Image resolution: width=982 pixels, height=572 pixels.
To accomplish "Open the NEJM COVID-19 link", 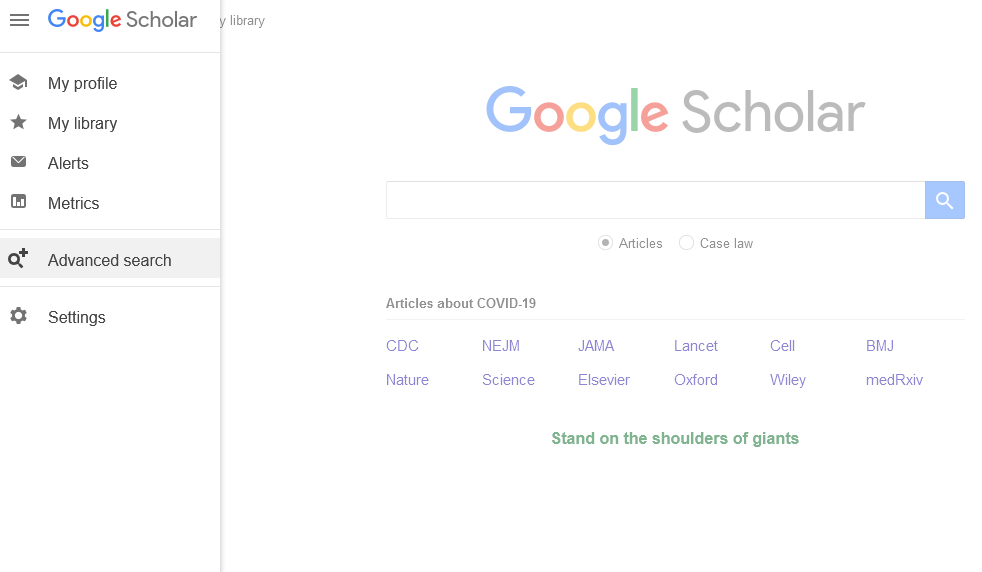I will pos(500,346).
